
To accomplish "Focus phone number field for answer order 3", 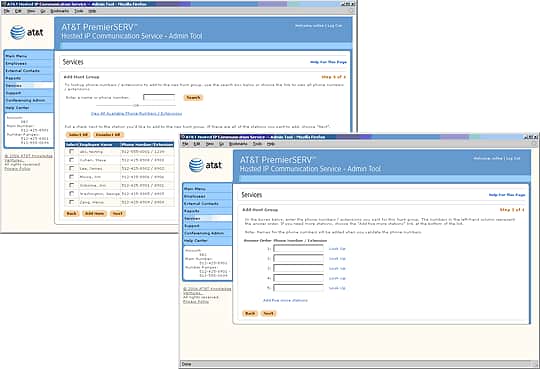I will (x=299, y=268).
